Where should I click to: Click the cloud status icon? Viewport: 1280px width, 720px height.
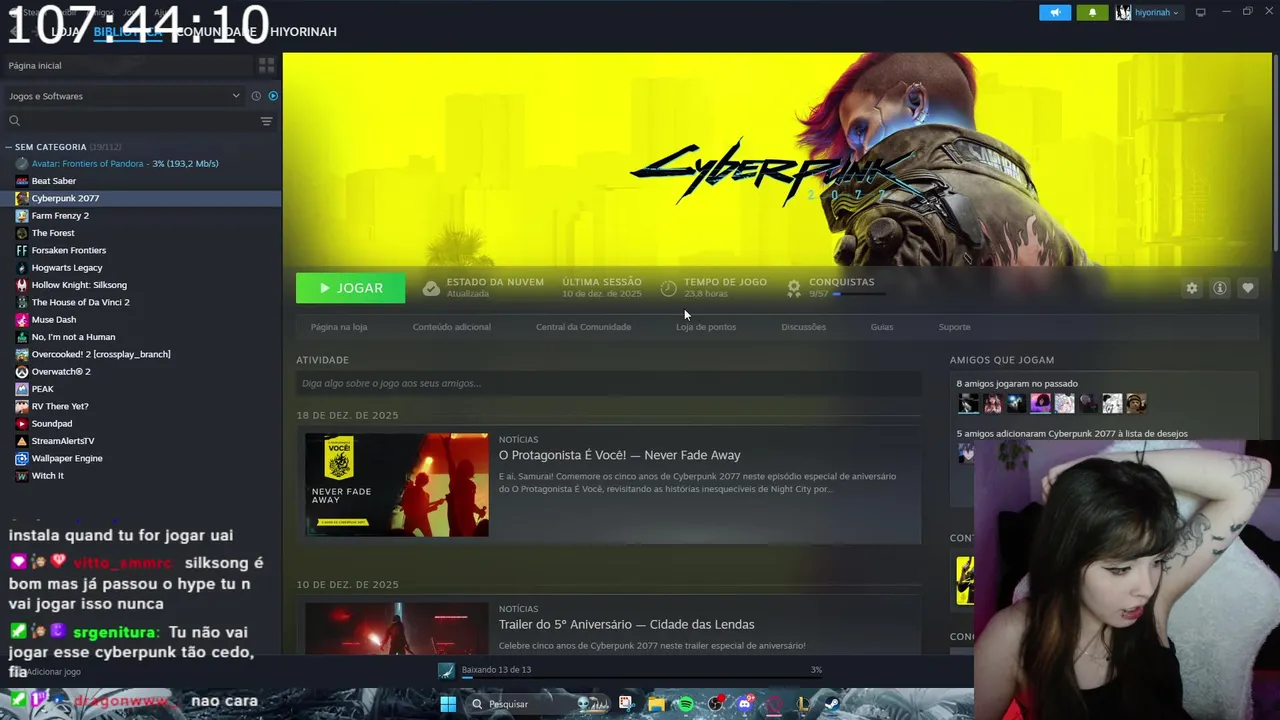(x=431, y=288)
